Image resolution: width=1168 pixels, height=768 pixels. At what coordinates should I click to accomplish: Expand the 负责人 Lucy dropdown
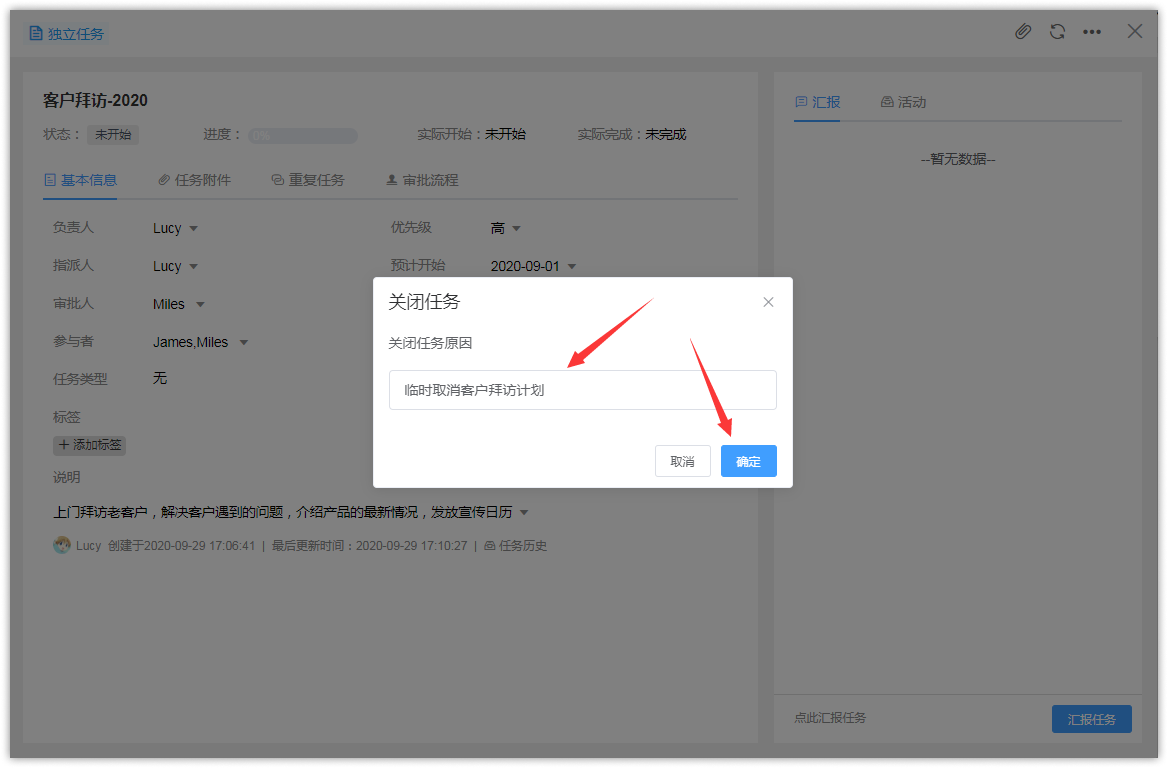[x=176, y=228]
